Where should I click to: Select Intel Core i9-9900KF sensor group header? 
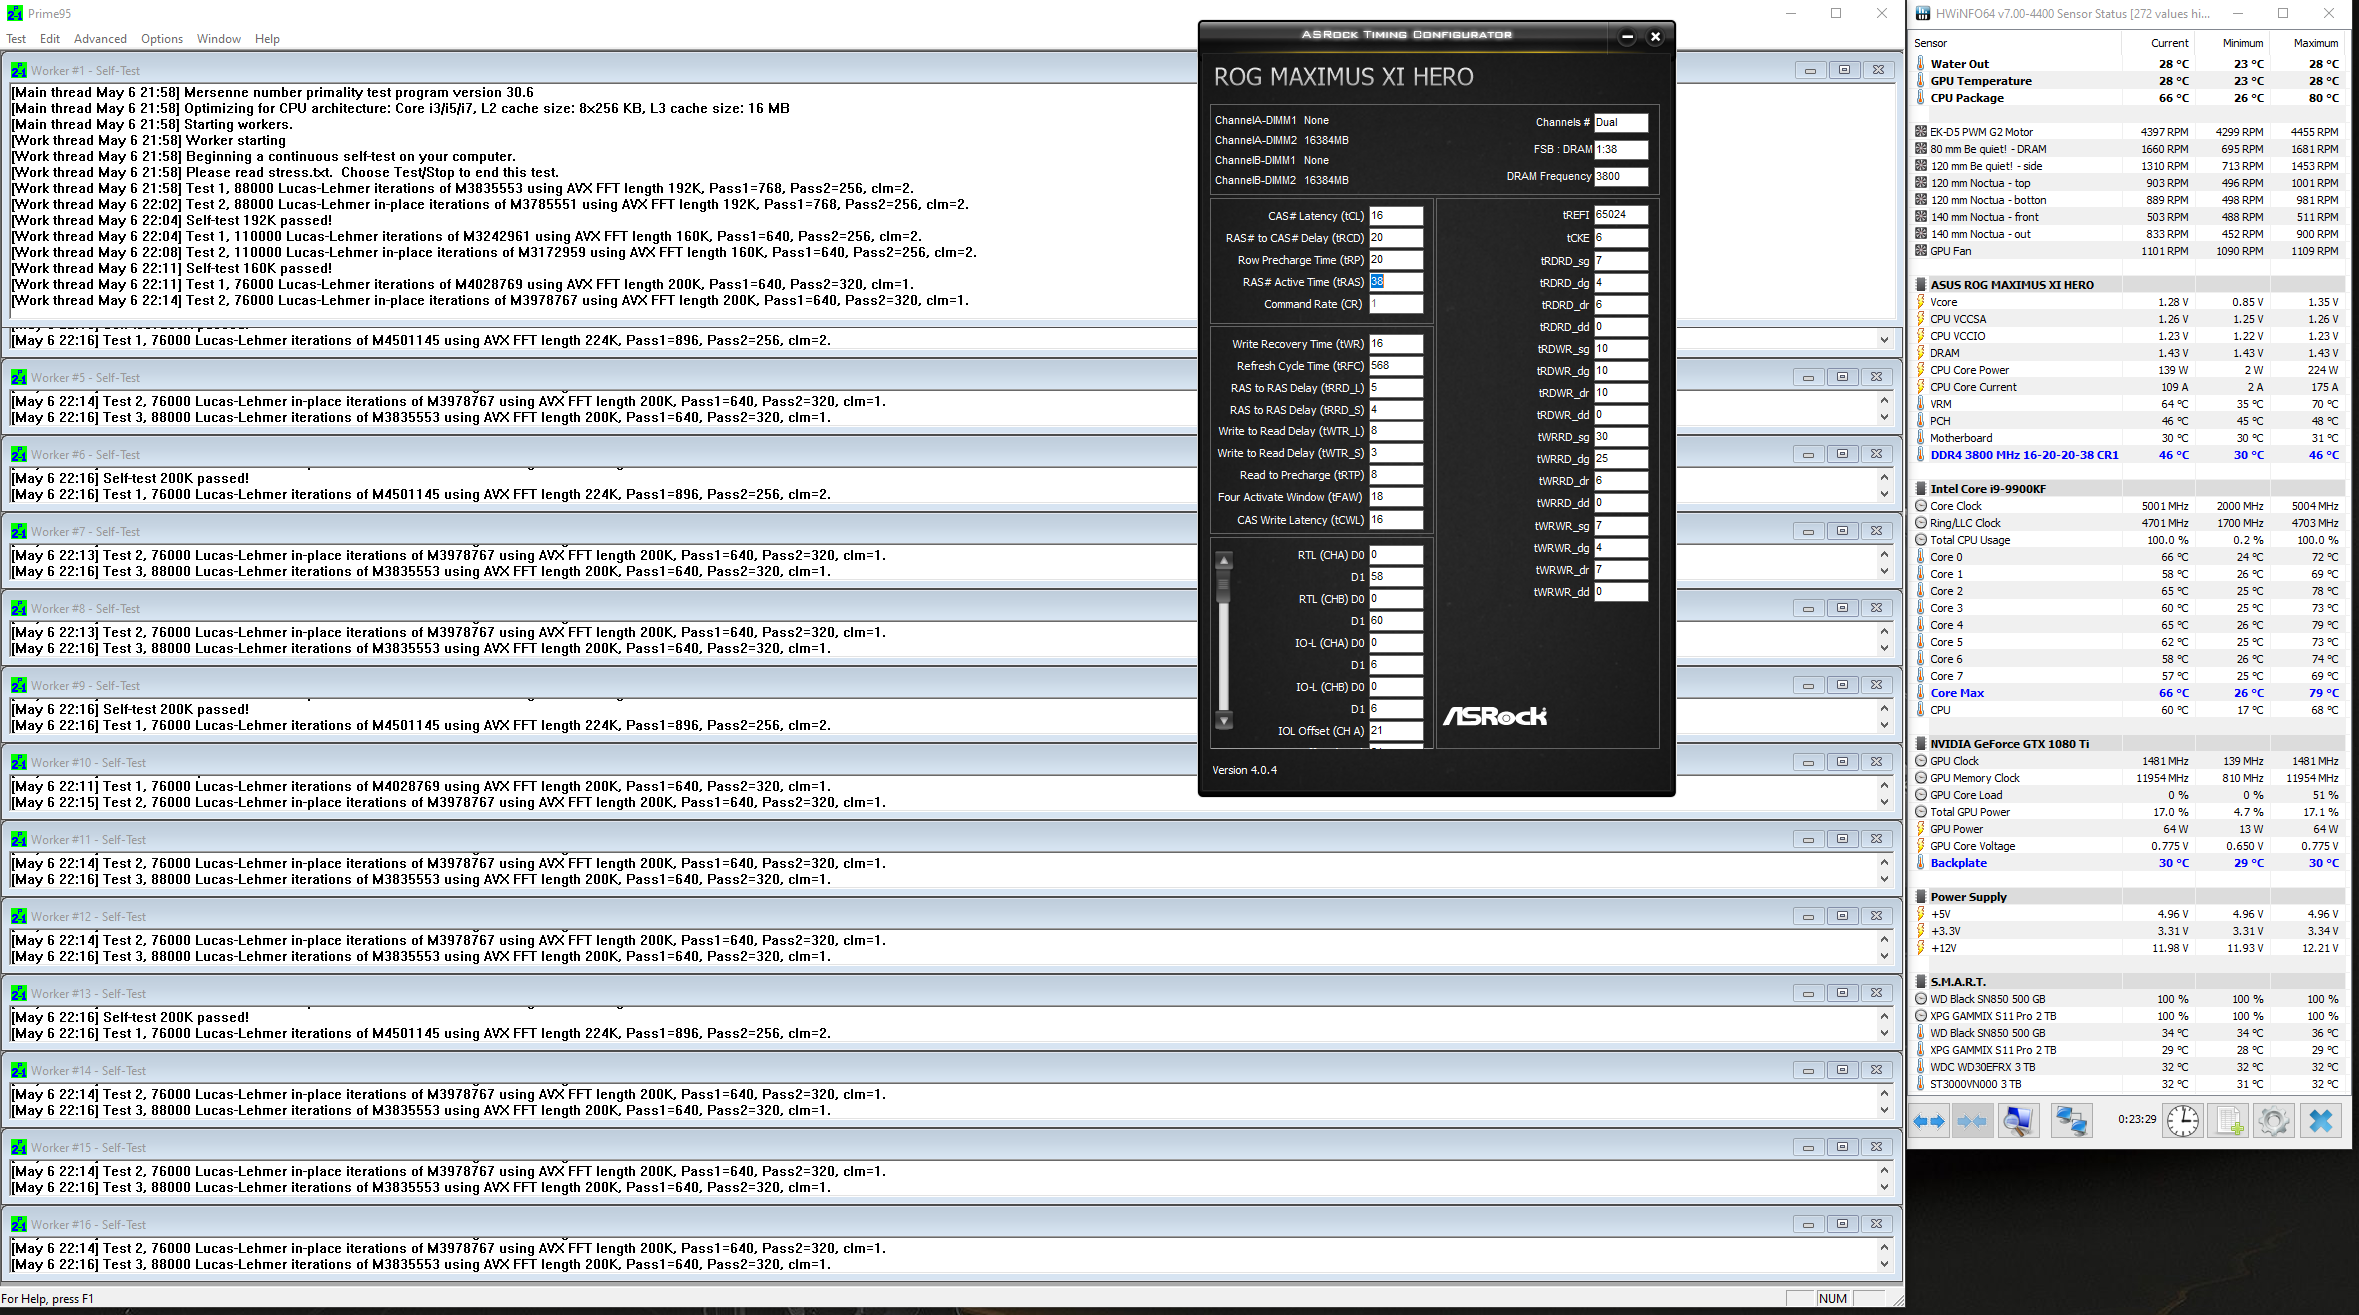[1987, 489]
